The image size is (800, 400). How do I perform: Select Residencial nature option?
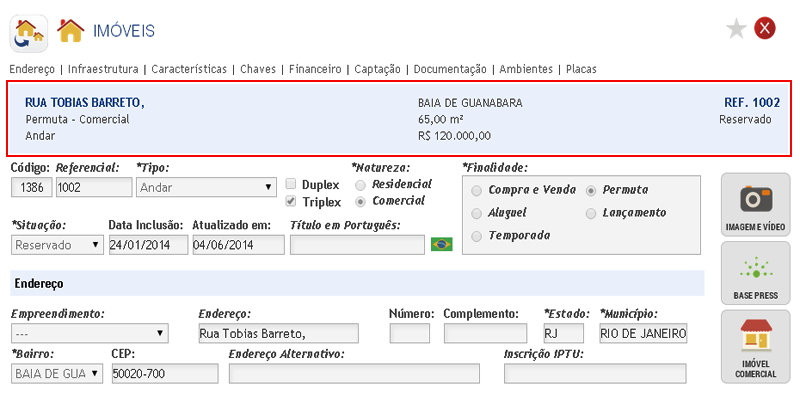click(x=361, y=185)
